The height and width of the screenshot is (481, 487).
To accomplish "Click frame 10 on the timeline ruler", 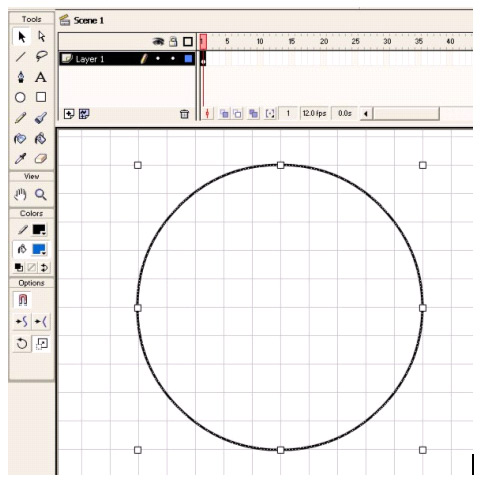I will pos(260,41).
